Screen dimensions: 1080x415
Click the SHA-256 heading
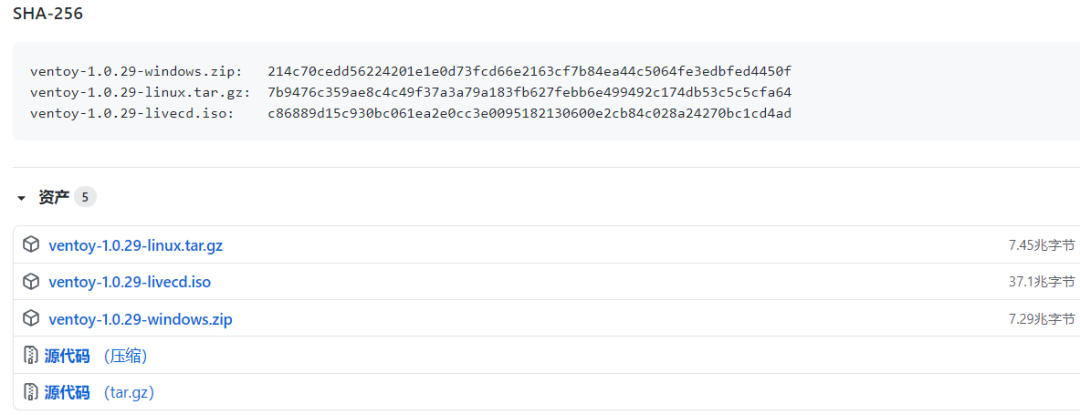pyautogui.click(x=48, y=14)
